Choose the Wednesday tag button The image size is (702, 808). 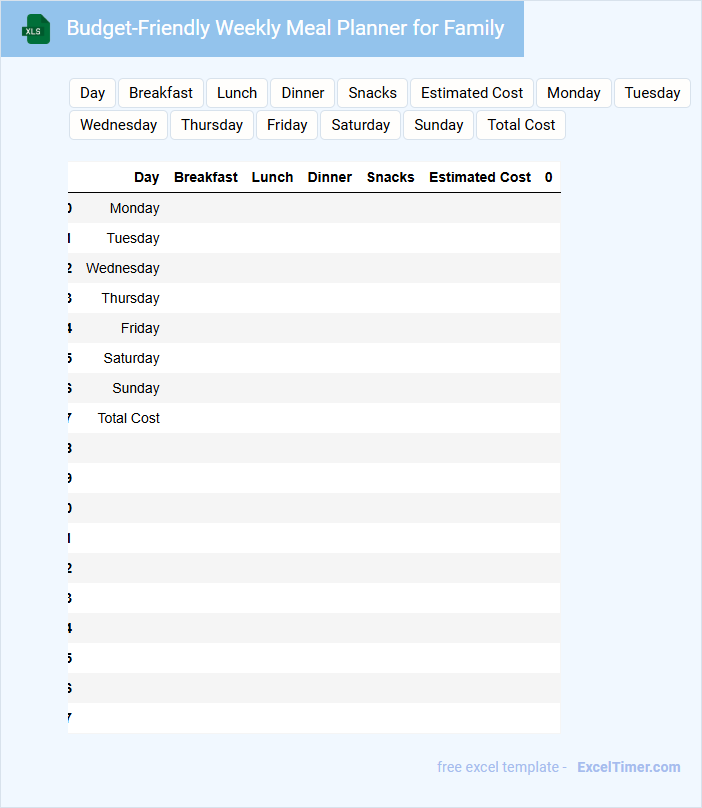[118, 125]
